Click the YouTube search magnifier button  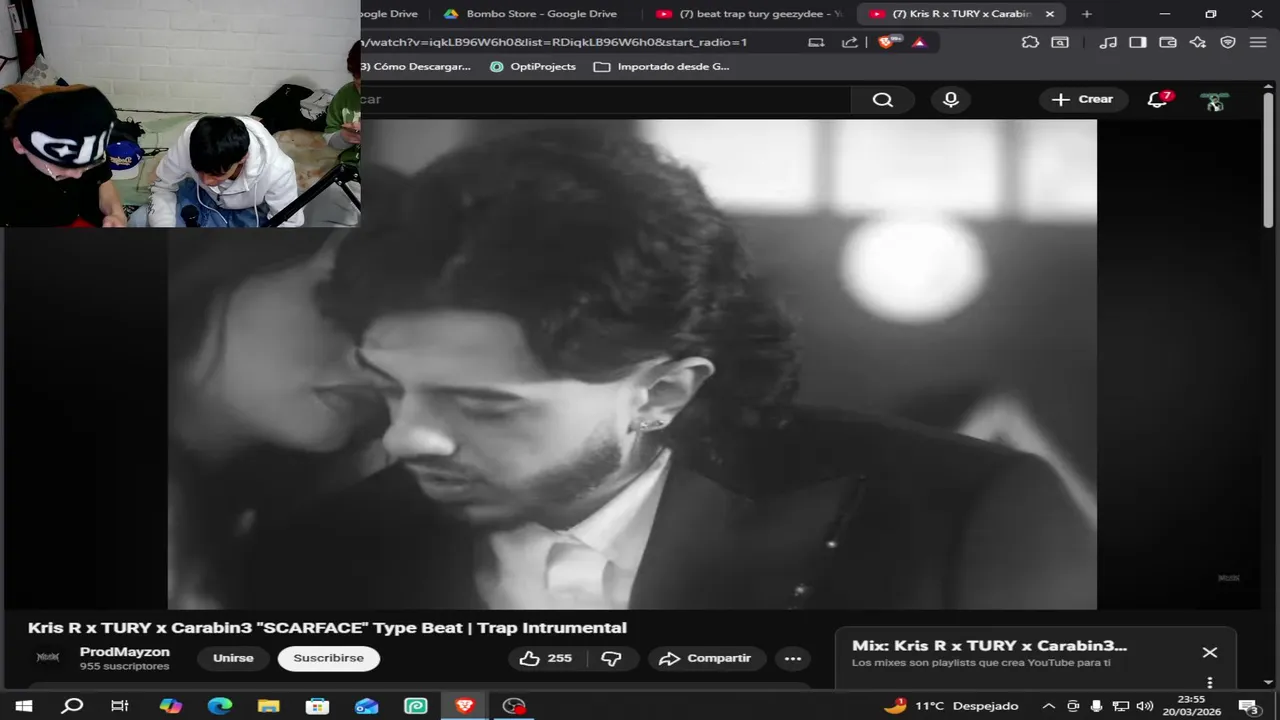882,99
